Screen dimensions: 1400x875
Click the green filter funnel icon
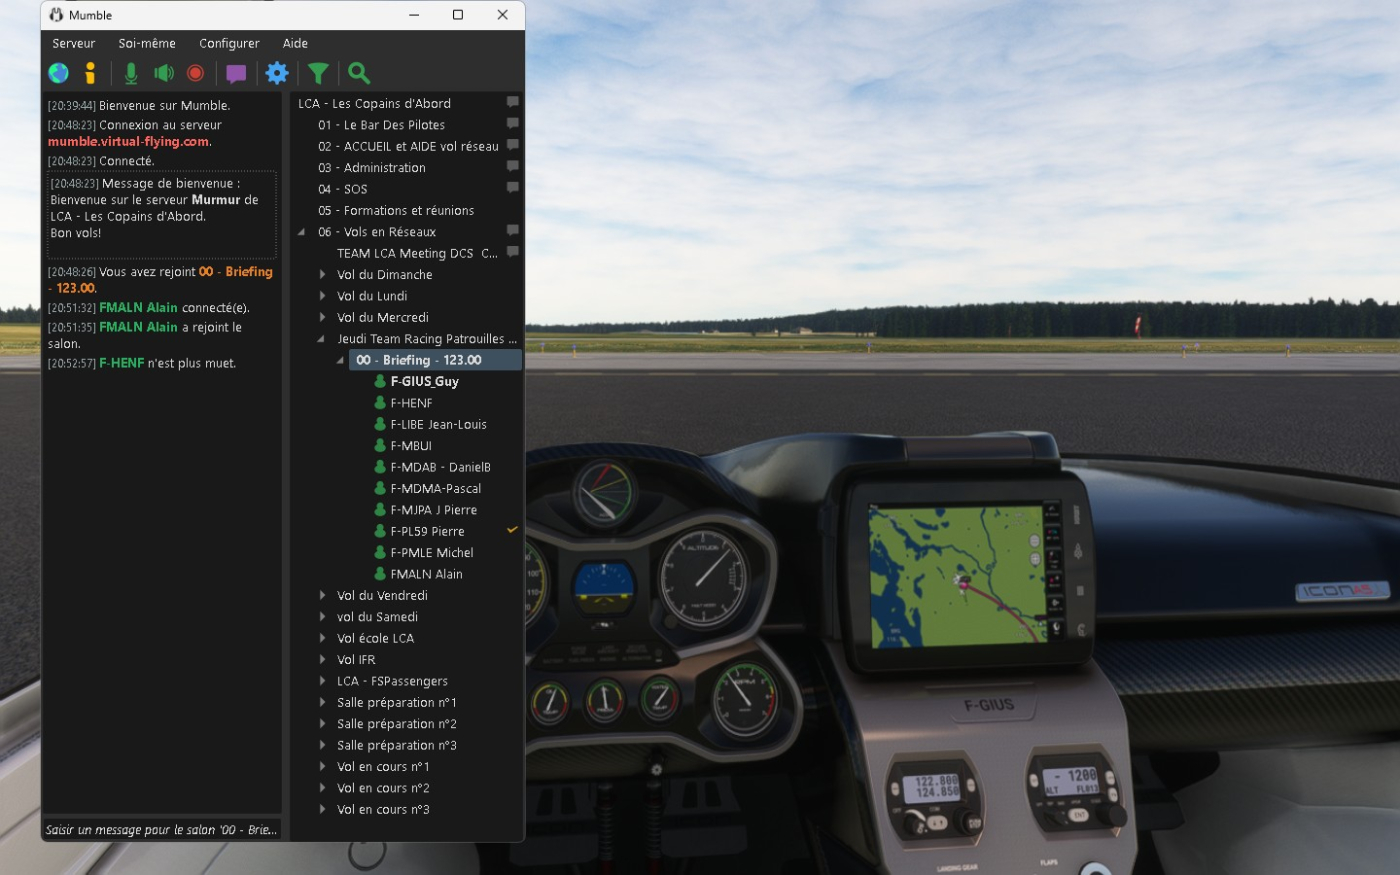(318, 73)
